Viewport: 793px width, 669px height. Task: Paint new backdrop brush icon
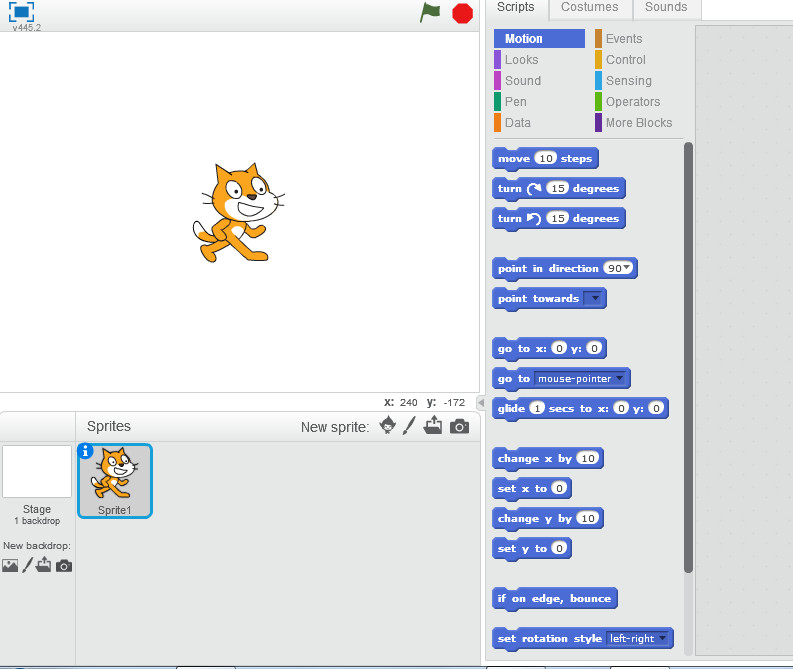27,565
